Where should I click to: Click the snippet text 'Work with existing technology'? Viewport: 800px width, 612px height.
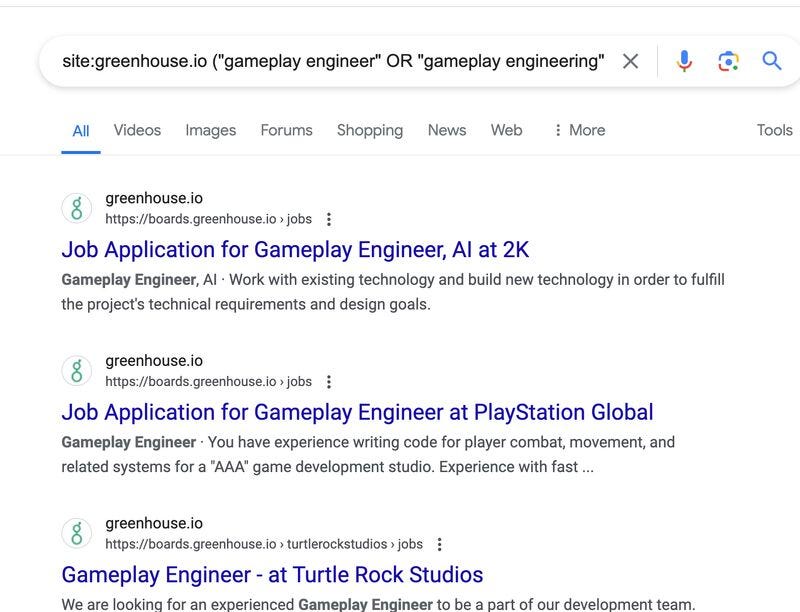coord(332,280)
